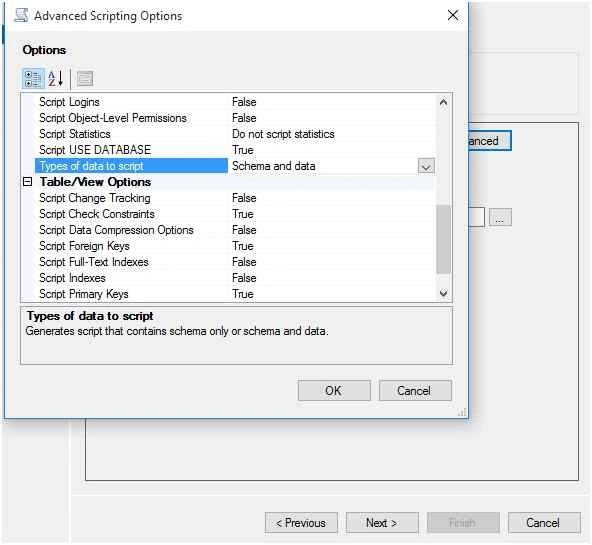Click False value for Script Data Compression Options
This screenshot has width=592, height=545.
pos(244,230)
